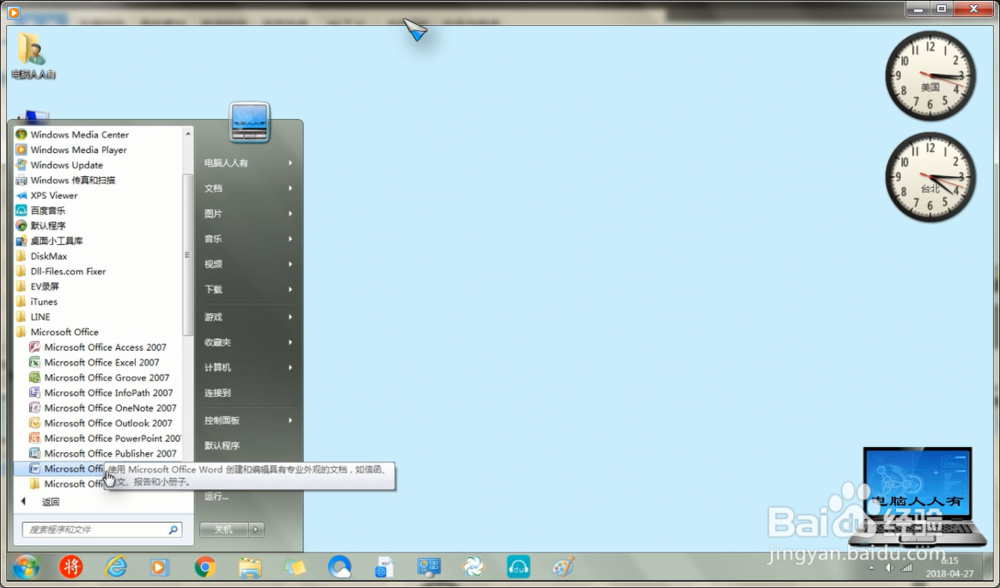The height and width of the screenshot is (588, 1000).
Task: Launch Paint from the taskbar palette icon
Action: tap(563, 566)
